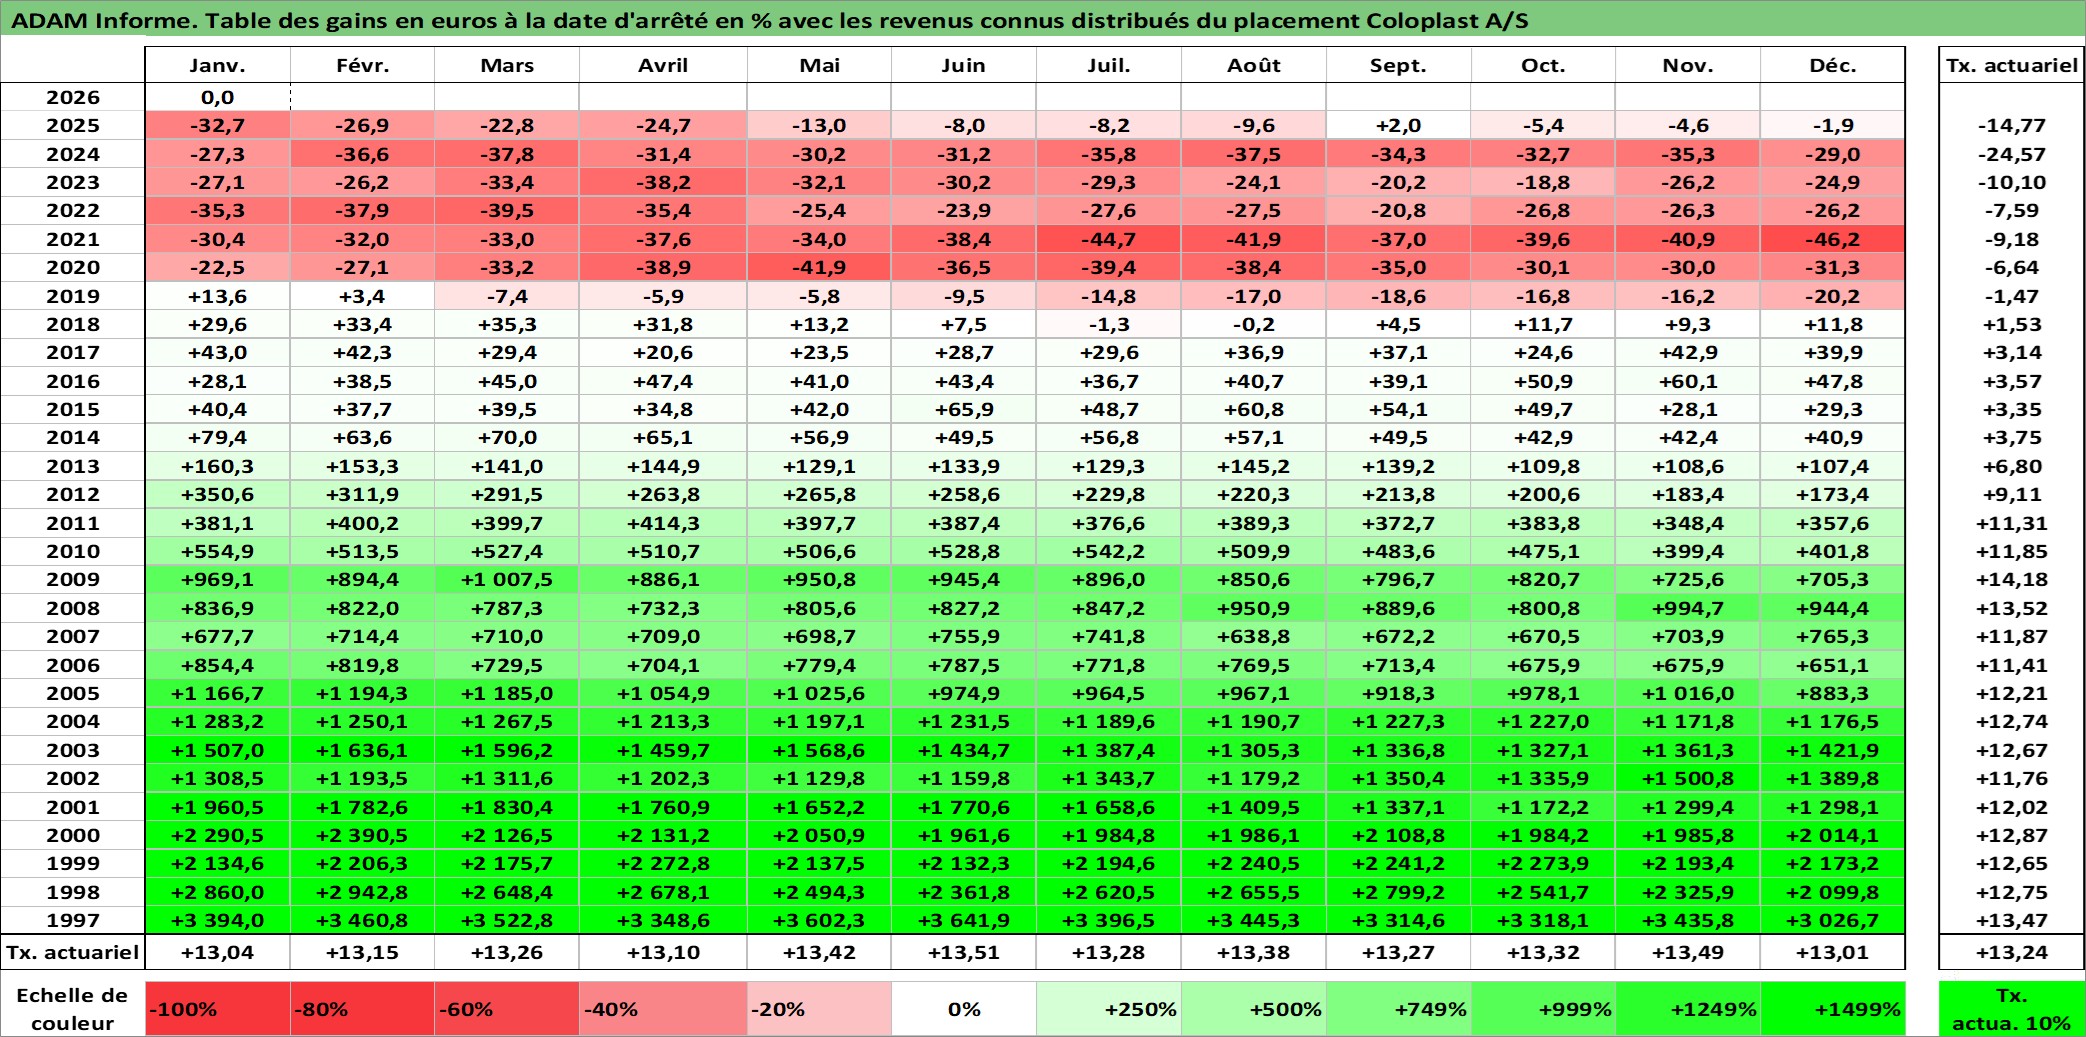Screen dimensions: 2086x1037
Task: Click the overall actuarial rate +13,24
Action: pyautogui.click(x=2012, y=952)
